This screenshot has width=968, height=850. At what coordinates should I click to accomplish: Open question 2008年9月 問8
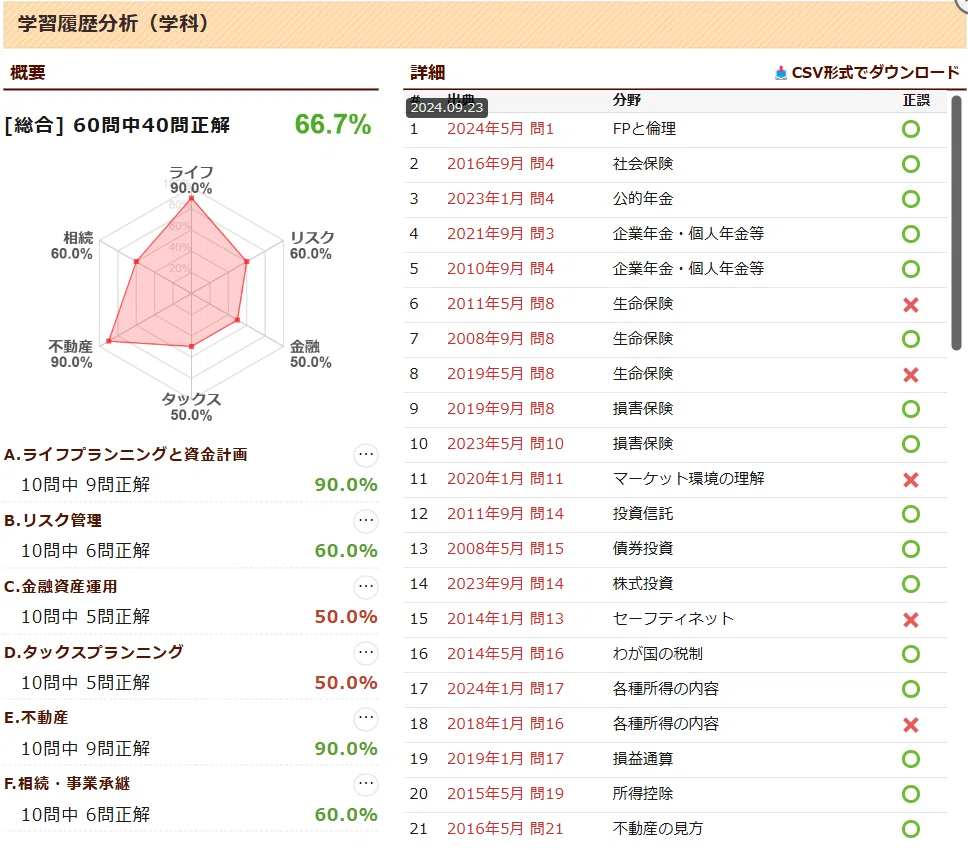(x=501, y=339)
